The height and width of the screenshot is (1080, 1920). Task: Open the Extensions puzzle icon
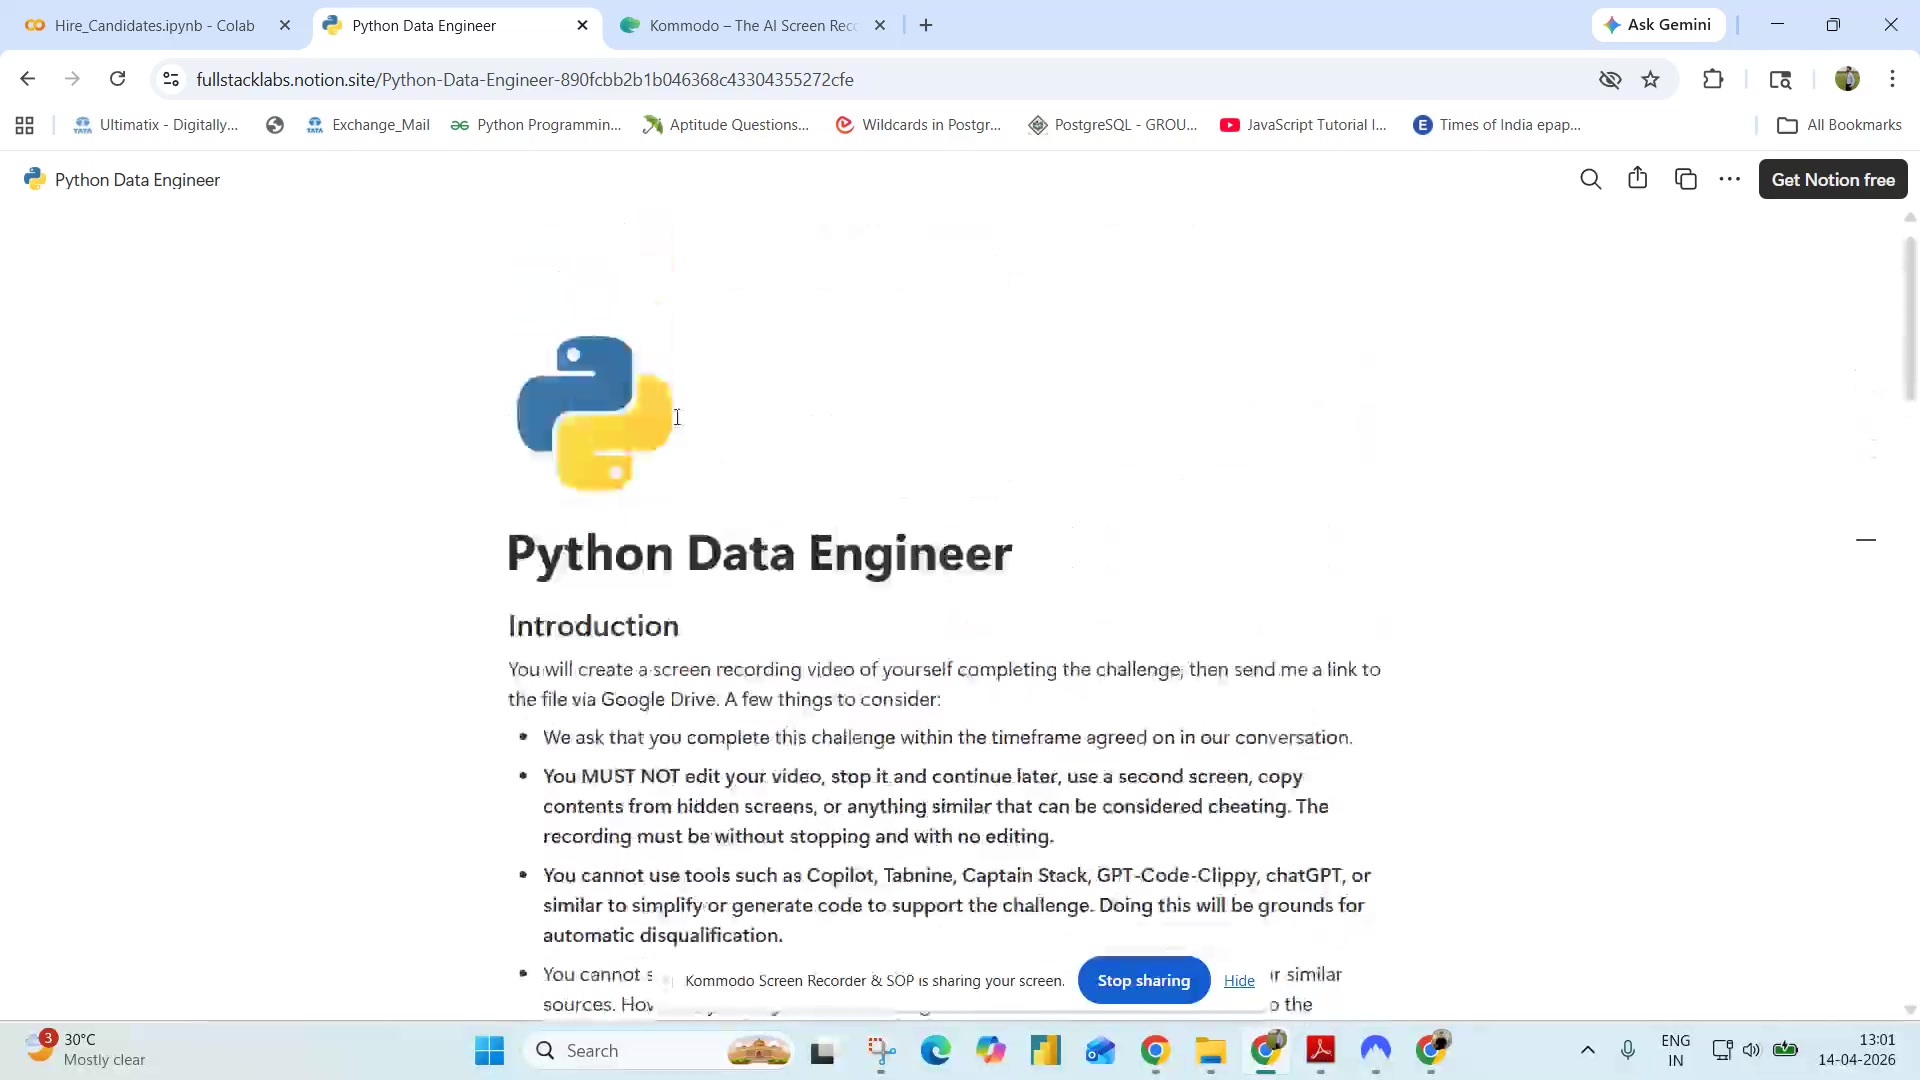pos(1713,79)
